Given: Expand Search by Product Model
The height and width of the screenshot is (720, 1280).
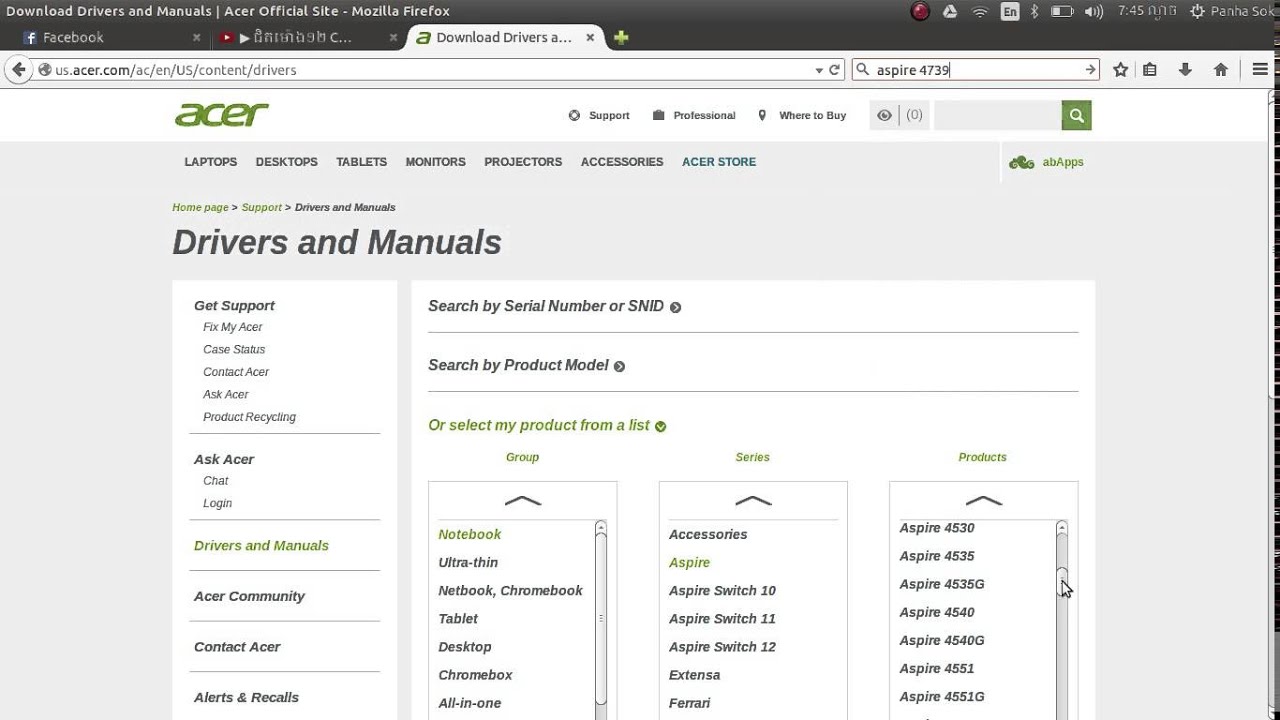Looking at the screenshot, I should click(x=619, y=366).
